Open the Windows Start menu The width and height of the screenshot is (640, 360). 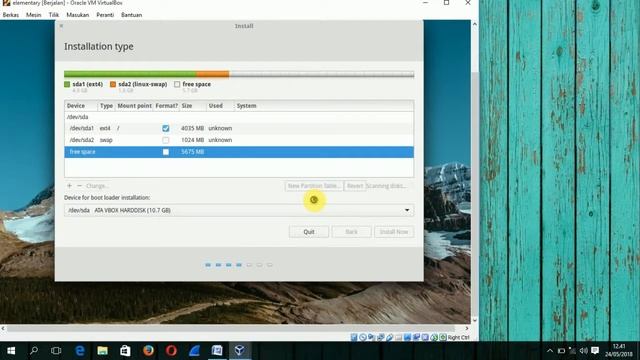coord(11,351)
